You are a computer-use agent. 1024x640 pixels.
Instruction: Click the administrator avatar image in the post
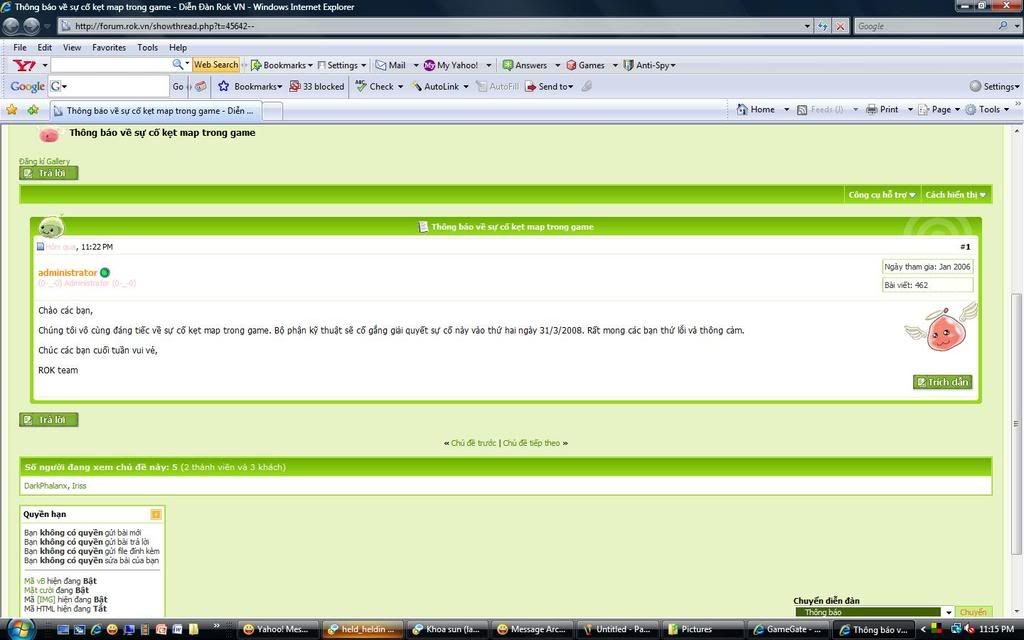pos(940,329)
